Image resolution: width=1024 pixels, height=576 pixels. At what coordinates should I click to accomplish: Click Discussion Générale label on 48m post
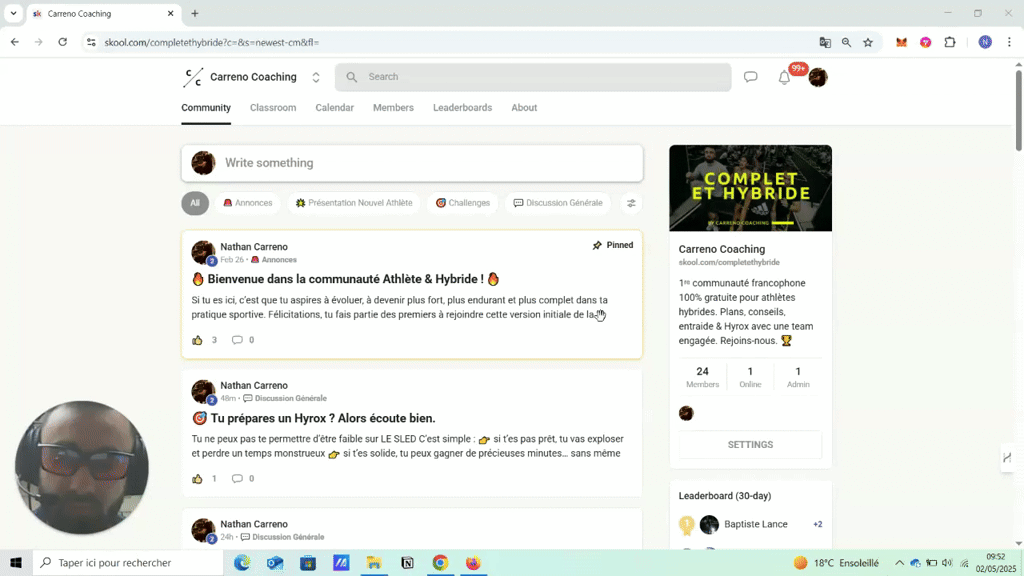click(285, 398)
